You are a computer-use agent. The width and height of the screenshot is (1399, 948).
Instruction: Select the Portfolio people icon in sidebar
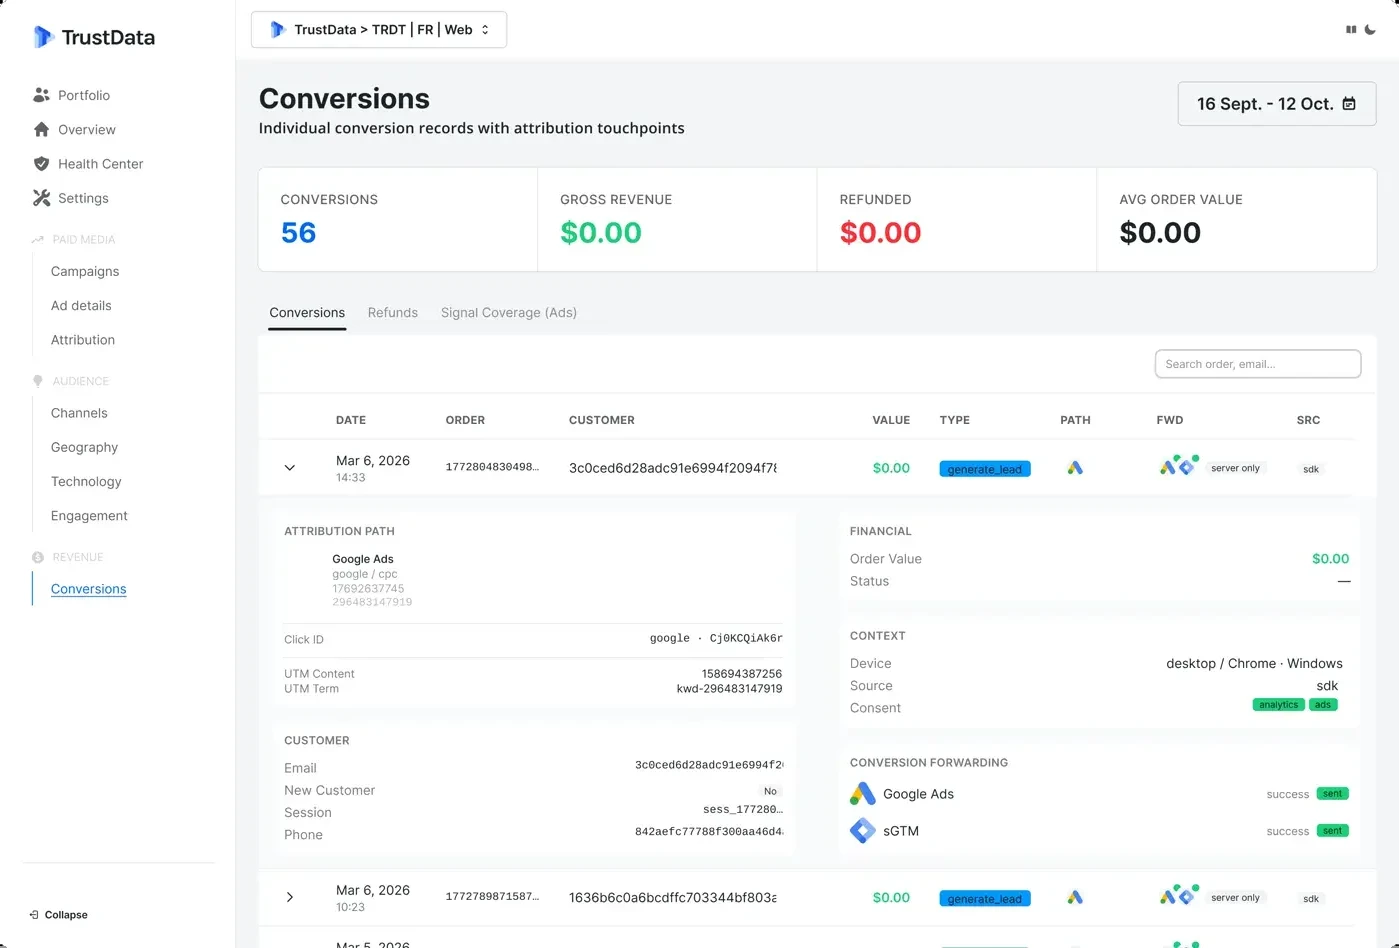click(x=40, y=95)
